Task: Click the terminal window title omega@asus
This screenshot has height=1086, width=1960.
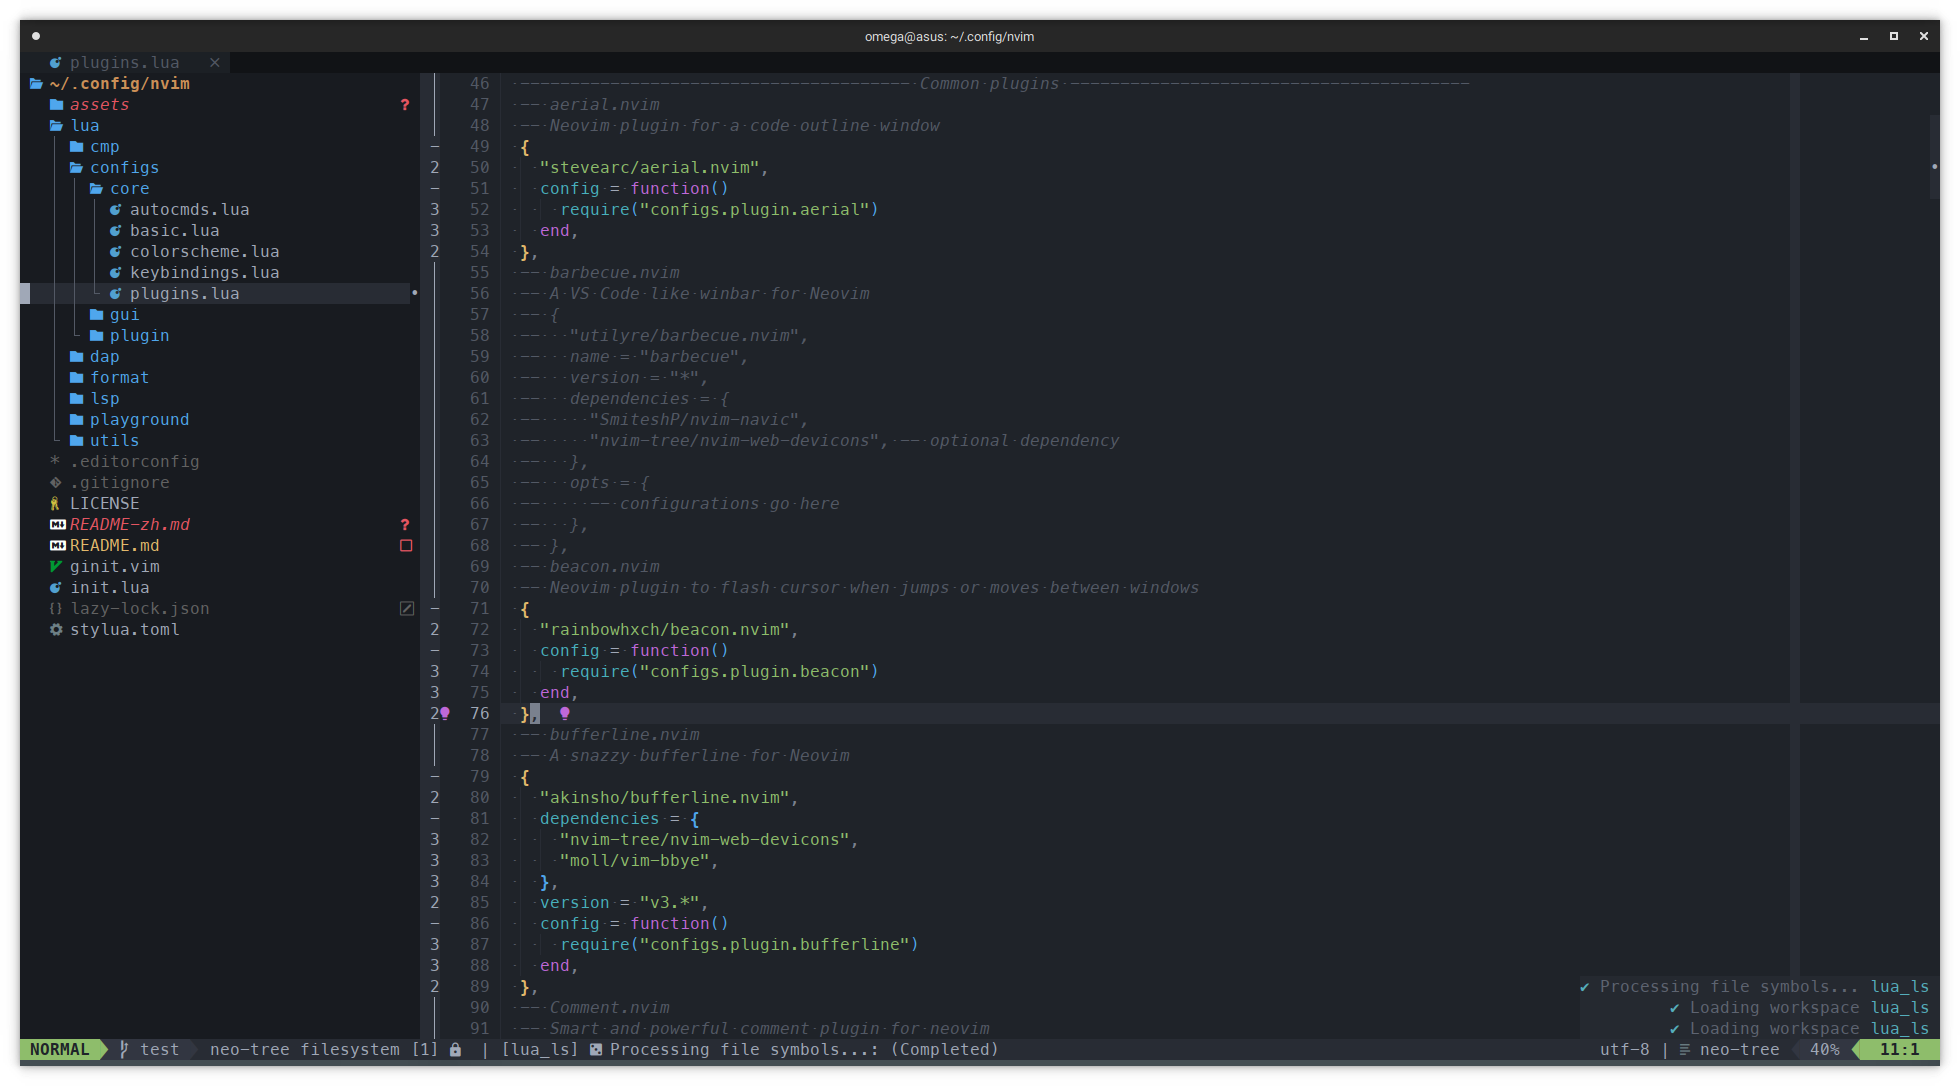Action: pos(949,37)
